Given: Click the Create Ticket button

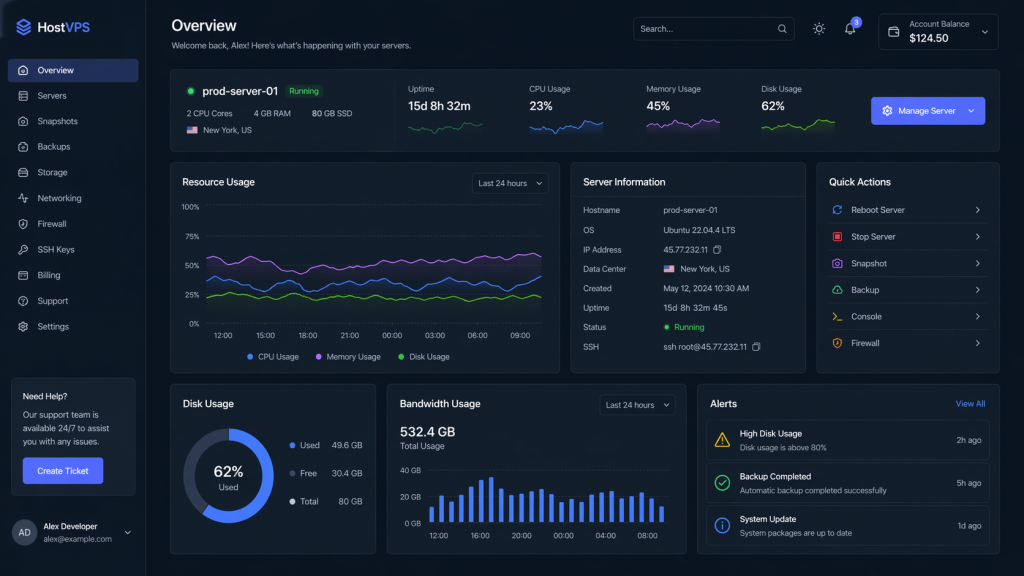Looking at the screenshot, I should click(62, 470).
